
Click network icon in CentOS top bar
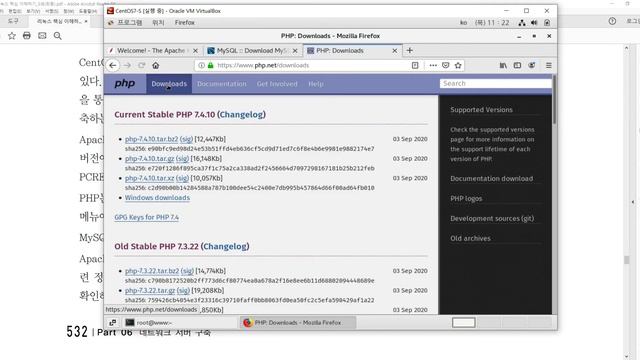point(522,23)
